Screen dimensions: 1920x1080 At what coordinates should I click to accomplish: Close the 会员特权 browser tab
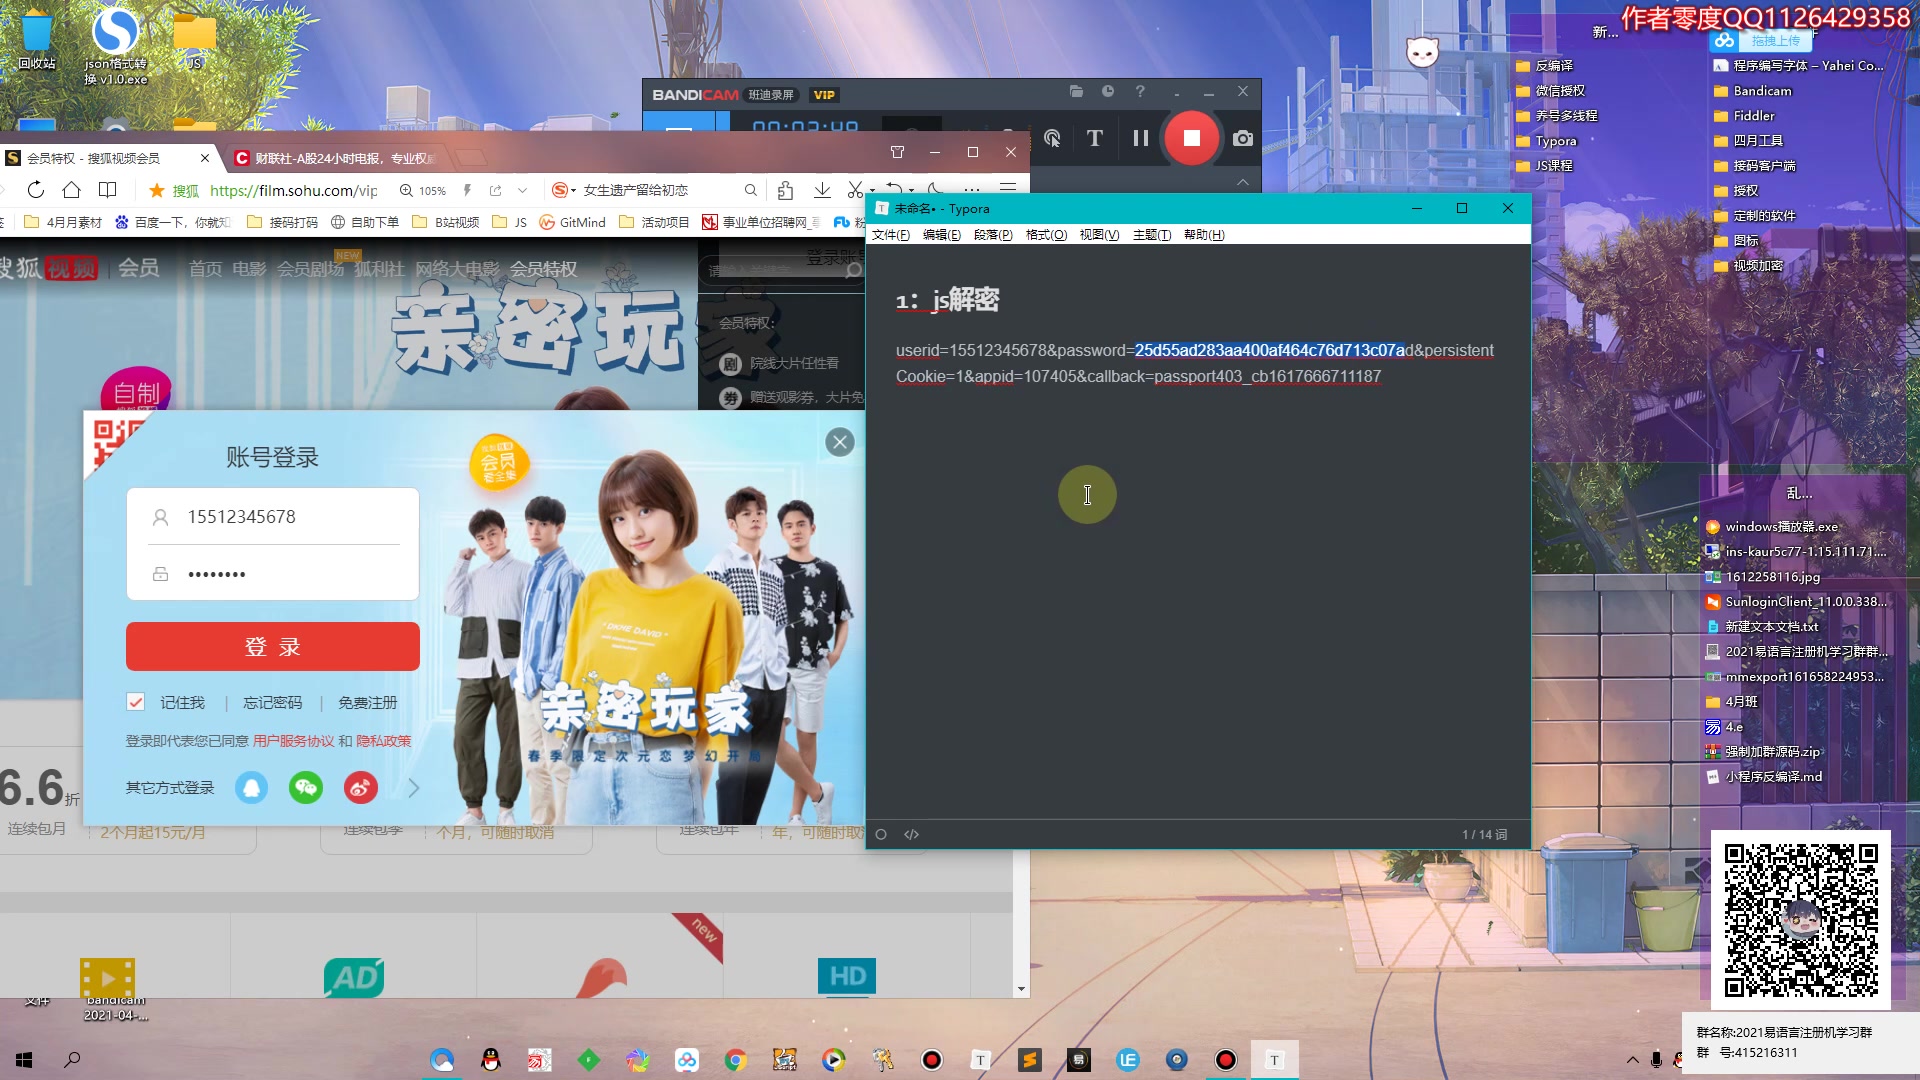coord(205,158)
